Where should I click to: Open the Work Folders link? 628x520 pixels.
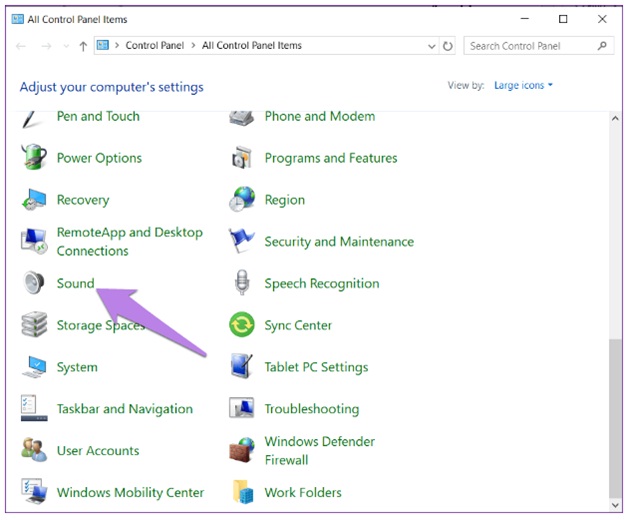(x=303, y=492)
